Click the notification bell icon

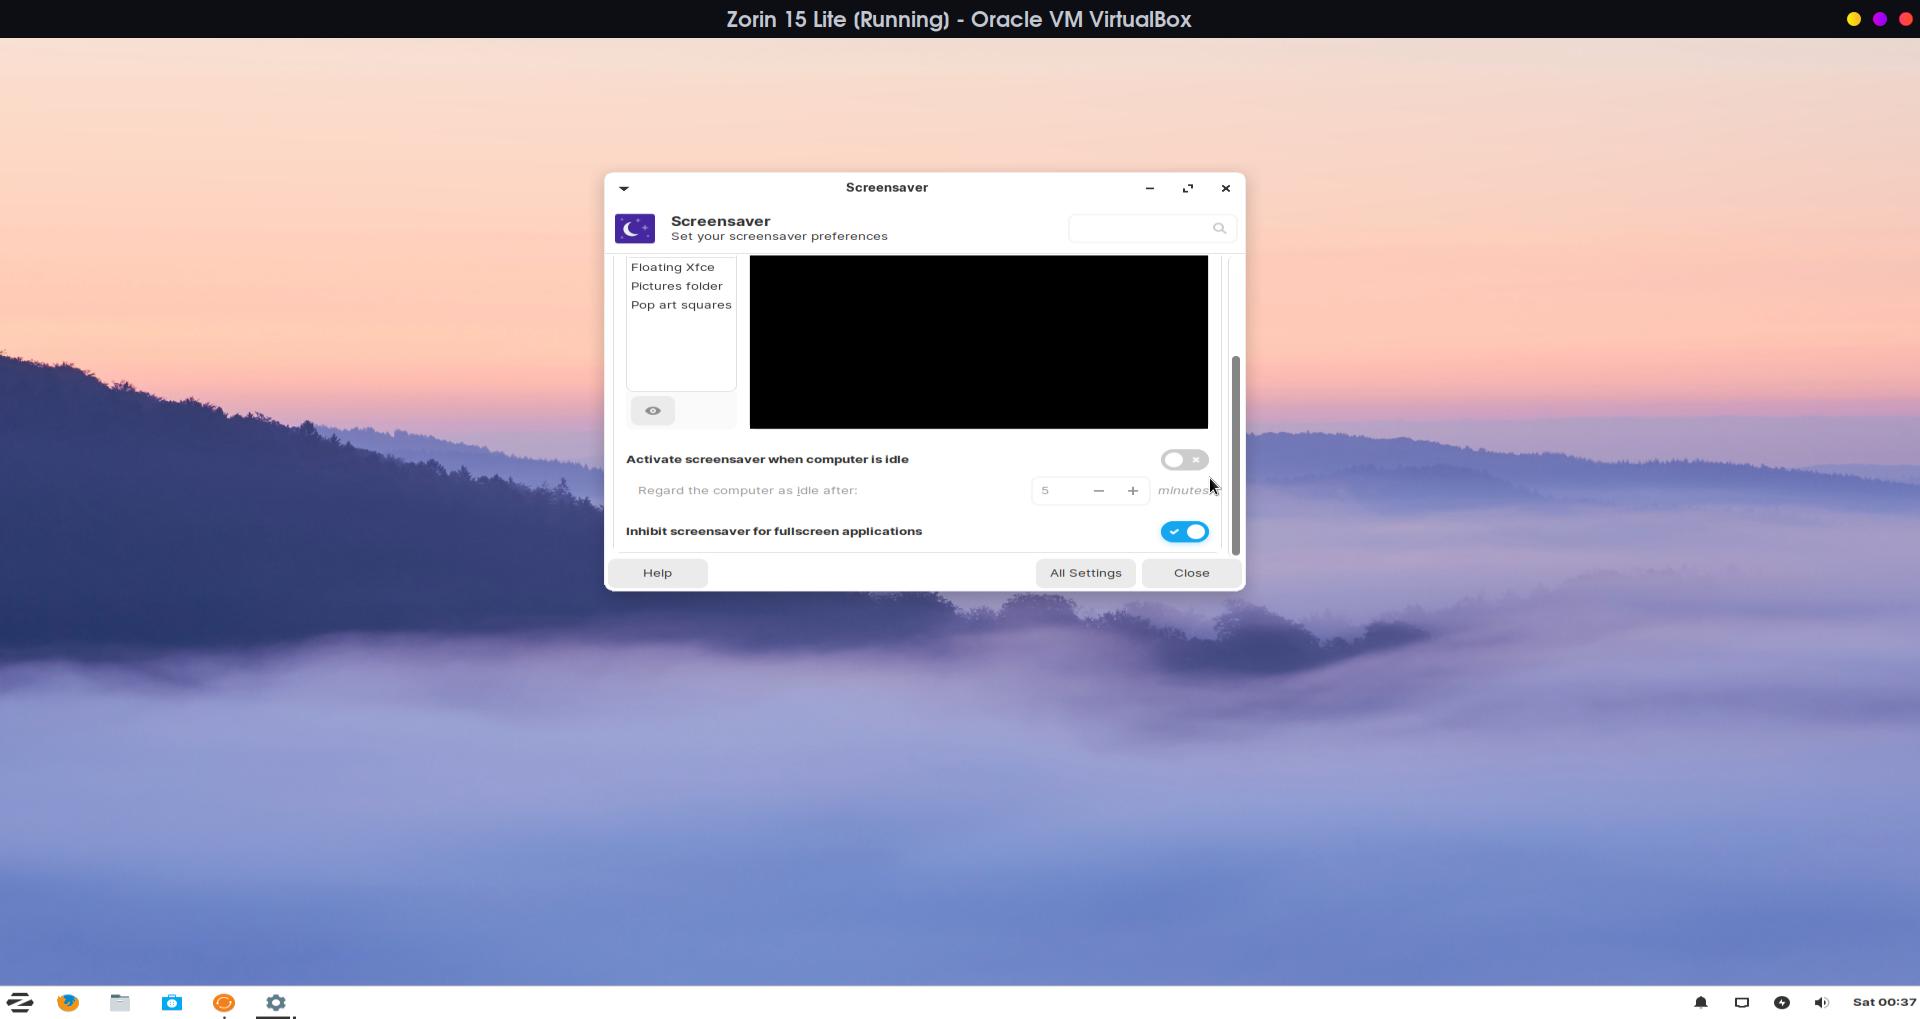(x=1700, y=1002)
